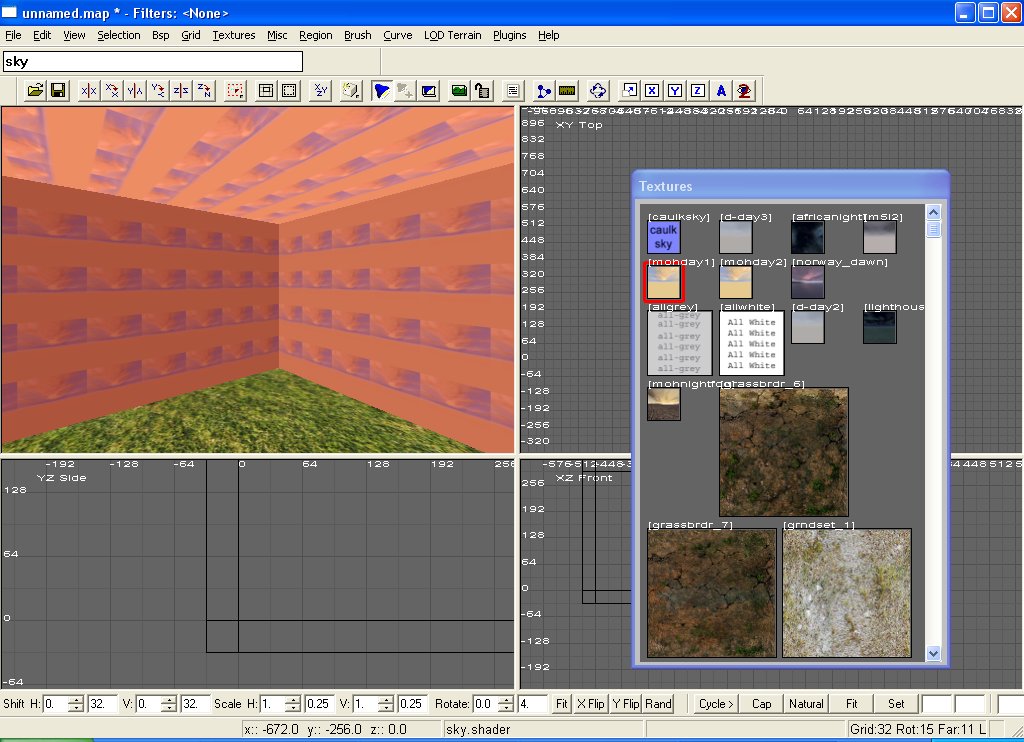Toggle the Z axis lock button
Image resolution: width=1024 pixels, height=742 pixels.
(x=698, y=91)
